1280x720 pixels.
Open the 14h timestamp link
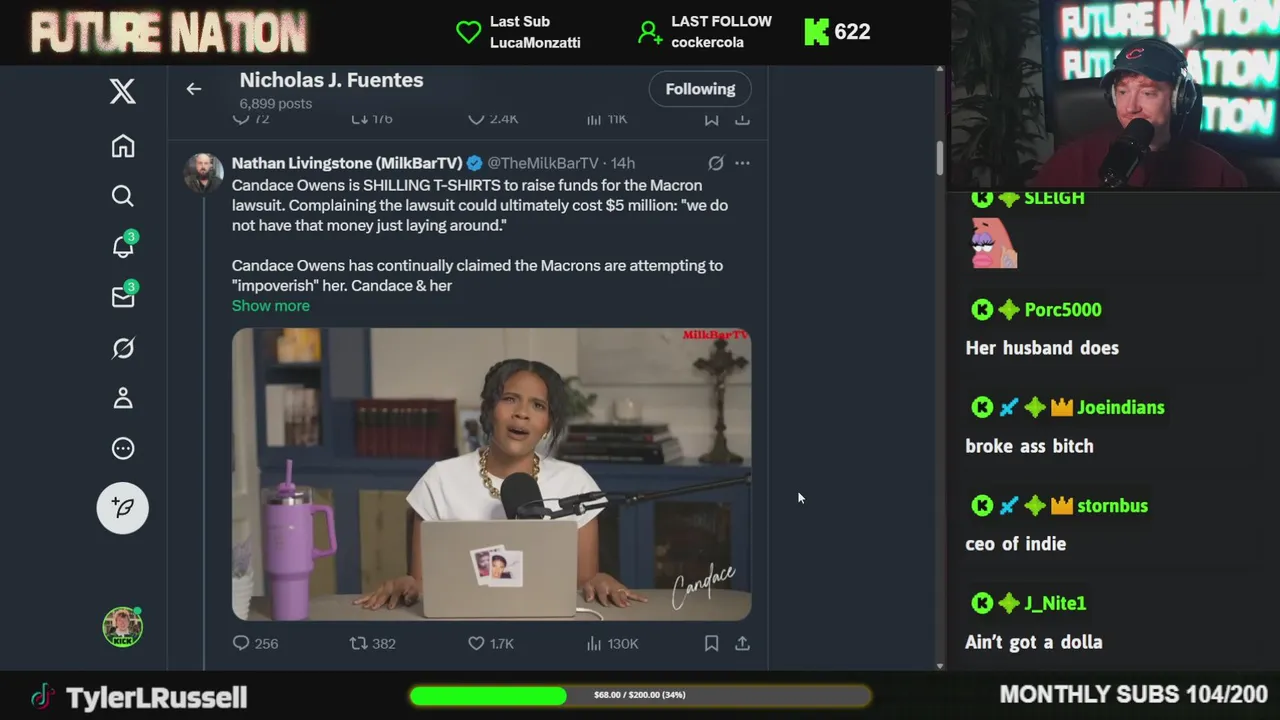[622, 163]
